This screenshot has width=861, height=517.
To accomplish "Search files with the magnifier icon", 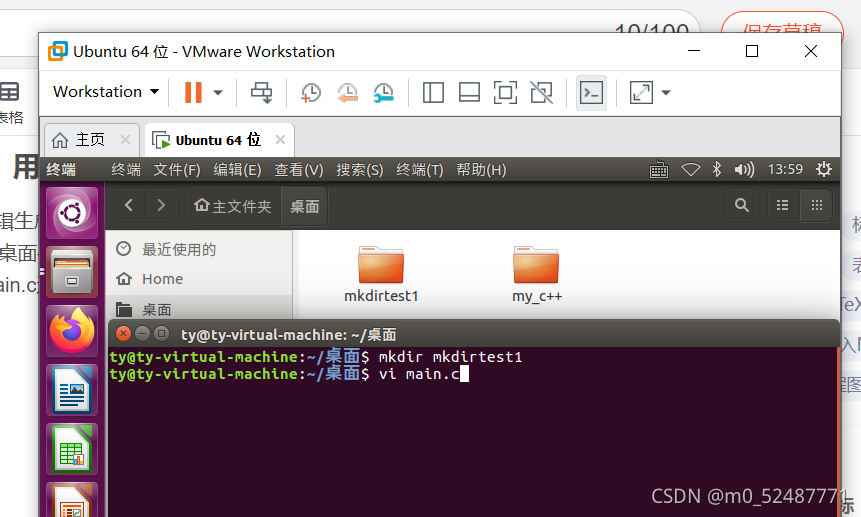I will click(742, 205).
